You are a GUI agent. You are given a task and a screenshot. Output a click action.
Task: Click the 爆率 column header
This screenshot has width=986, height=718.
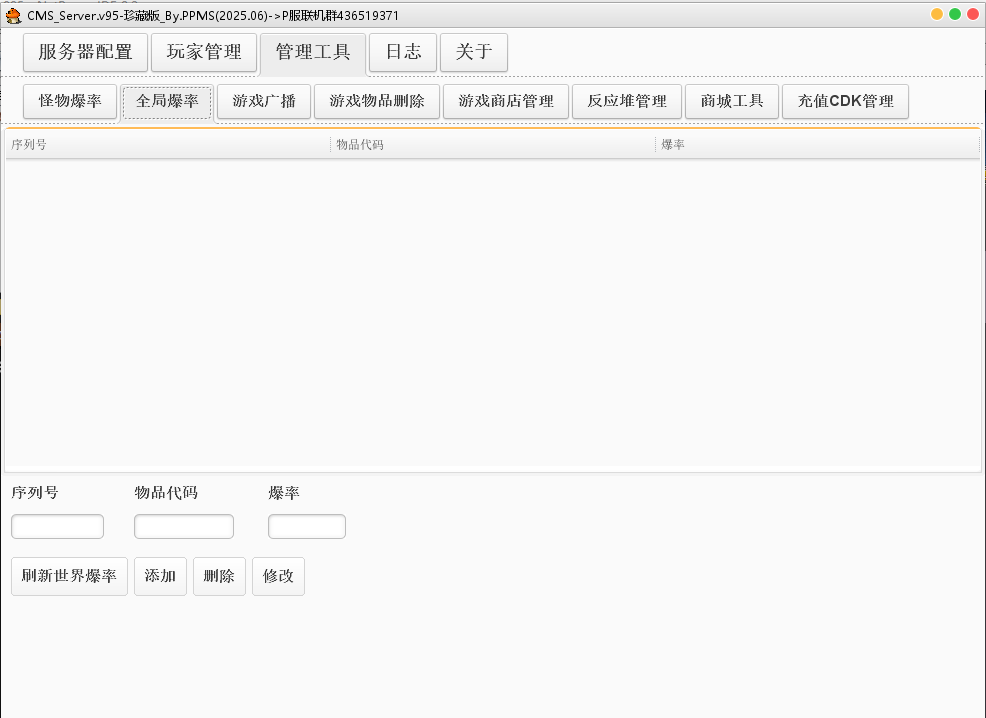coord(817,145)
